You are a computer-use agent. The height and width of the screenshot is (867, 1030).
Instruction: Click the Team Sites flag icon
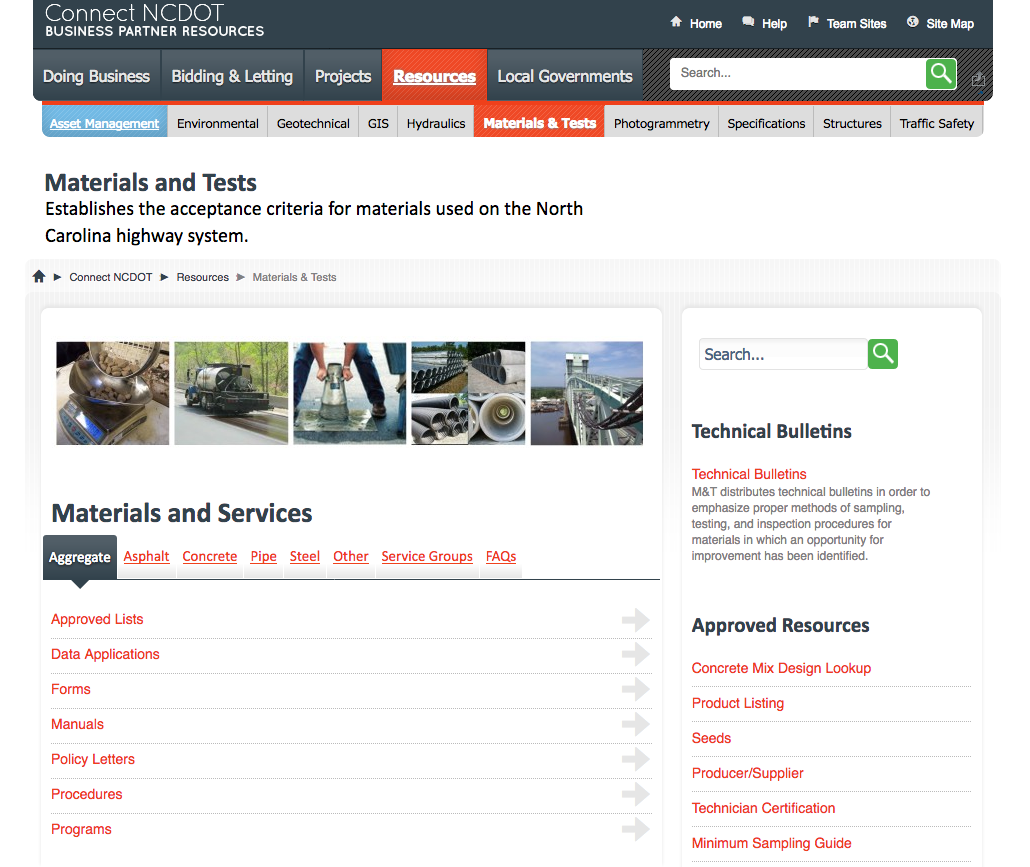813,22
